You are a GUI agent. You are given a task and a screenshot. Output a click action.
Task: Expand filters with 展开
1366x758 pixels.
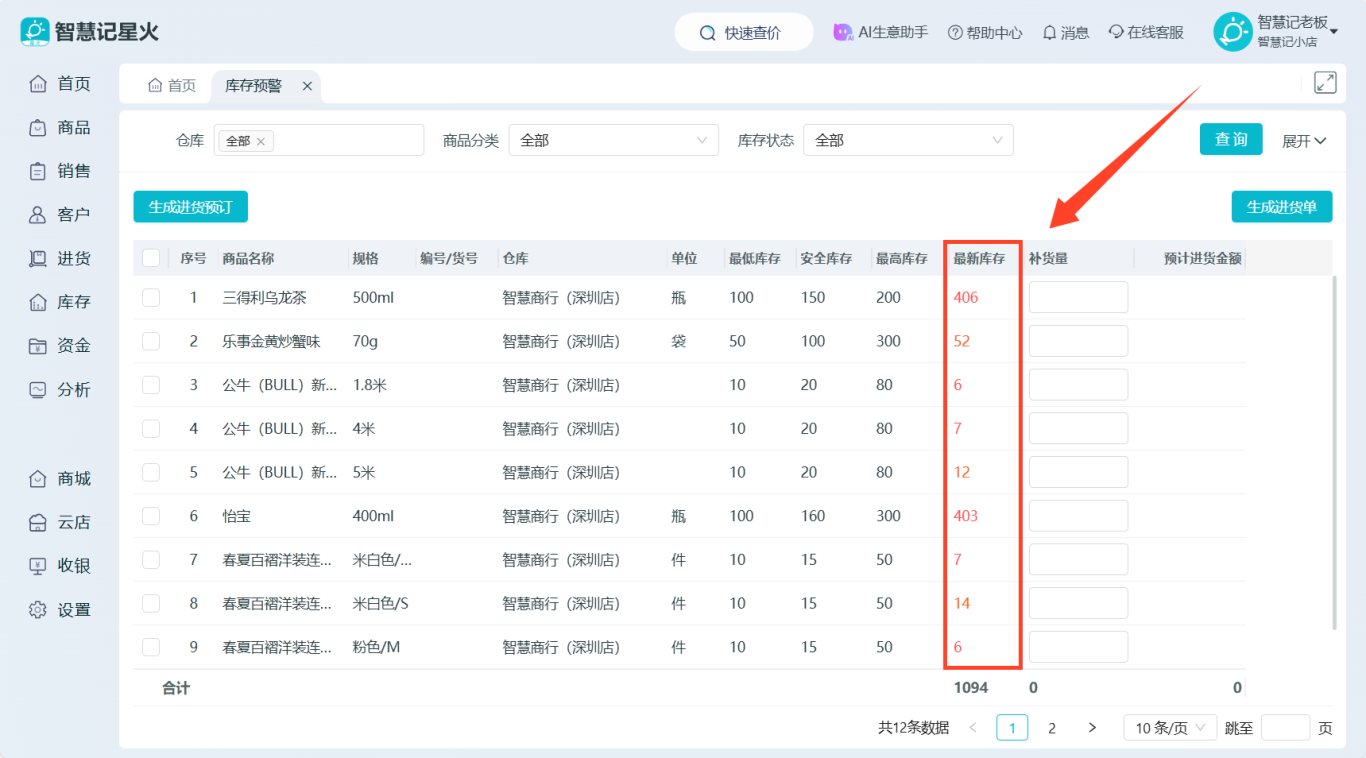coord(1304,141)
